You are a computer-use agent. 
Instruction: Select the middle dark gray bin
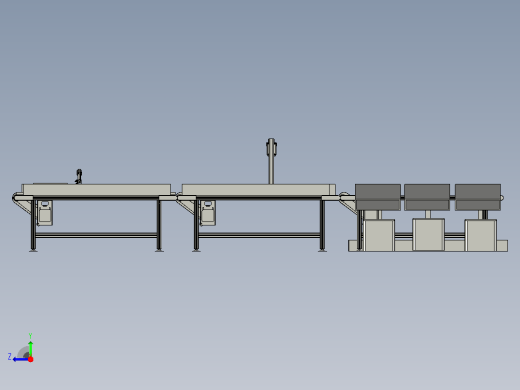point(427,197)
